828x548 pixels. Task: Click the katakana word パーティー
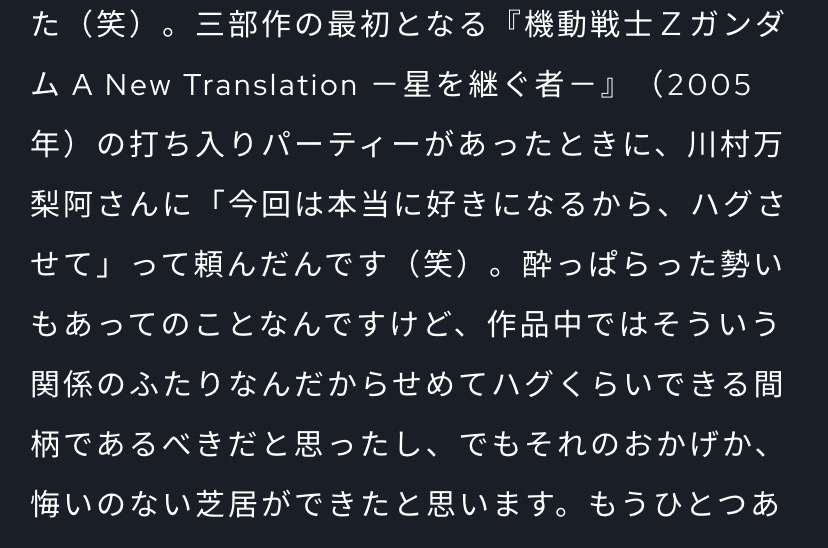click(341, 145)
